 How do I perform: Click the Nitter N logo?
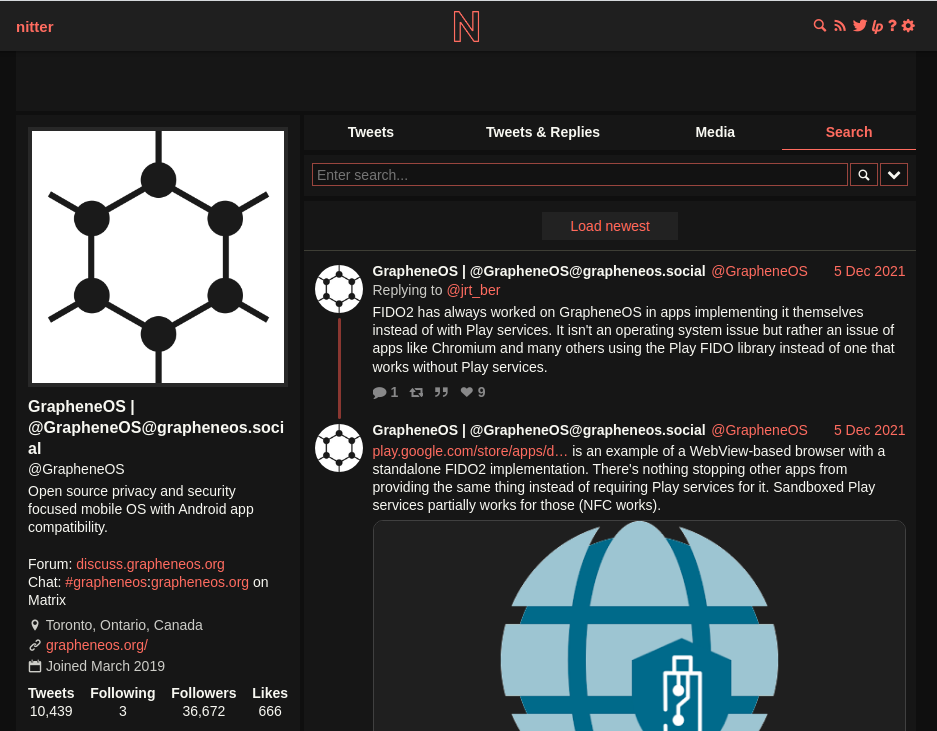pos(466,26)
